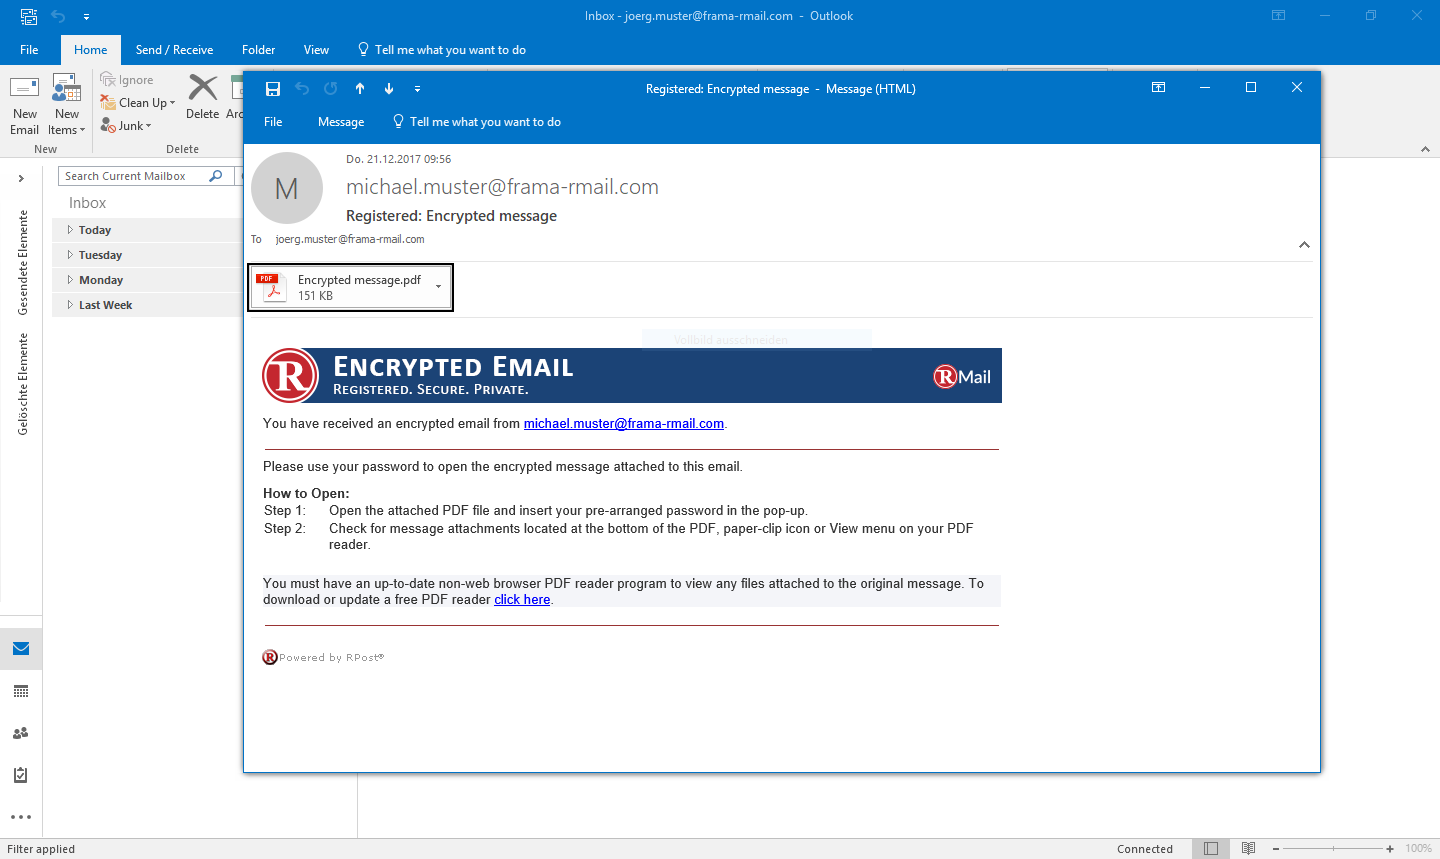
Task: Open more navigation options ellipsis
Action: [21, 817]
